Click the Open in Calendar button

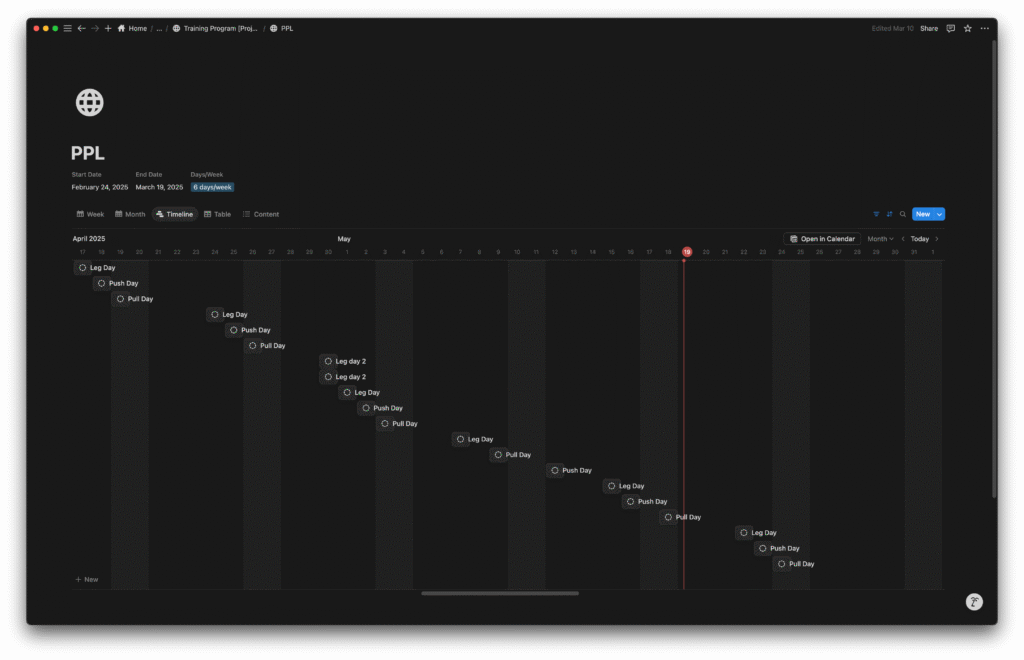tap(822, 239)
